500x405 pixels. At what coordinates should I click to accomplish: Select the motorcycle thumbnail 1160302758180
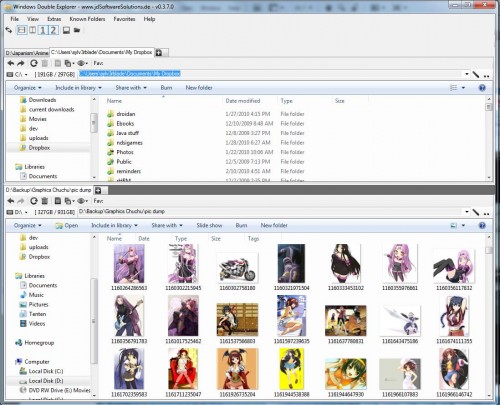[x=237, y=267]
